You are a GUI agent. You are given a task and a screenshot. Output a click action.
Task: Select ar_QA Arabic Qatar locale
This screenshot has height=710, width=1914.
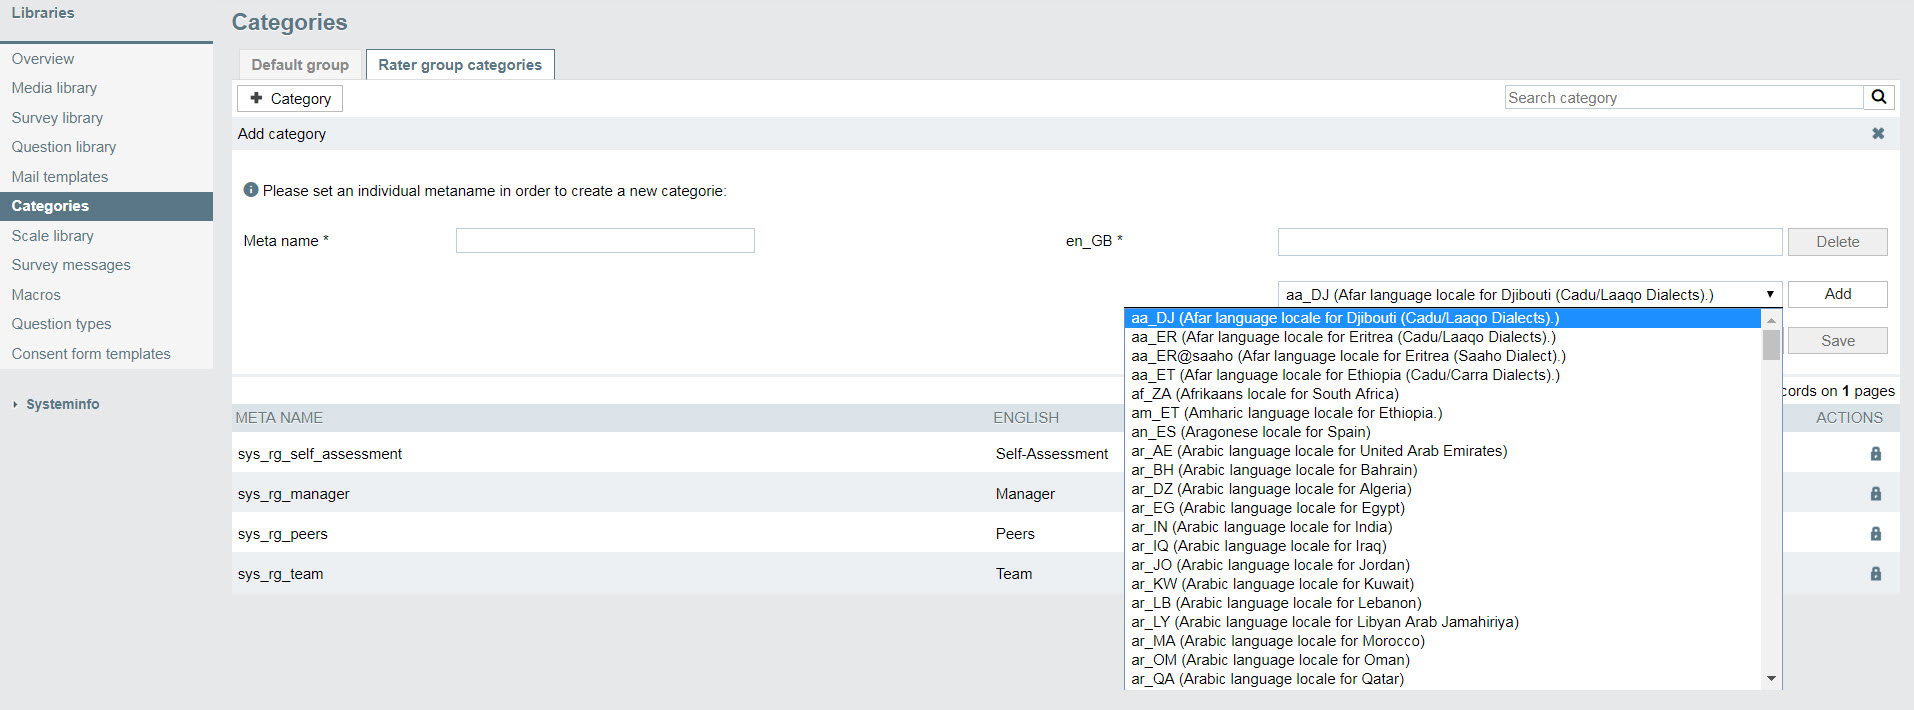tap(1442, 679)
